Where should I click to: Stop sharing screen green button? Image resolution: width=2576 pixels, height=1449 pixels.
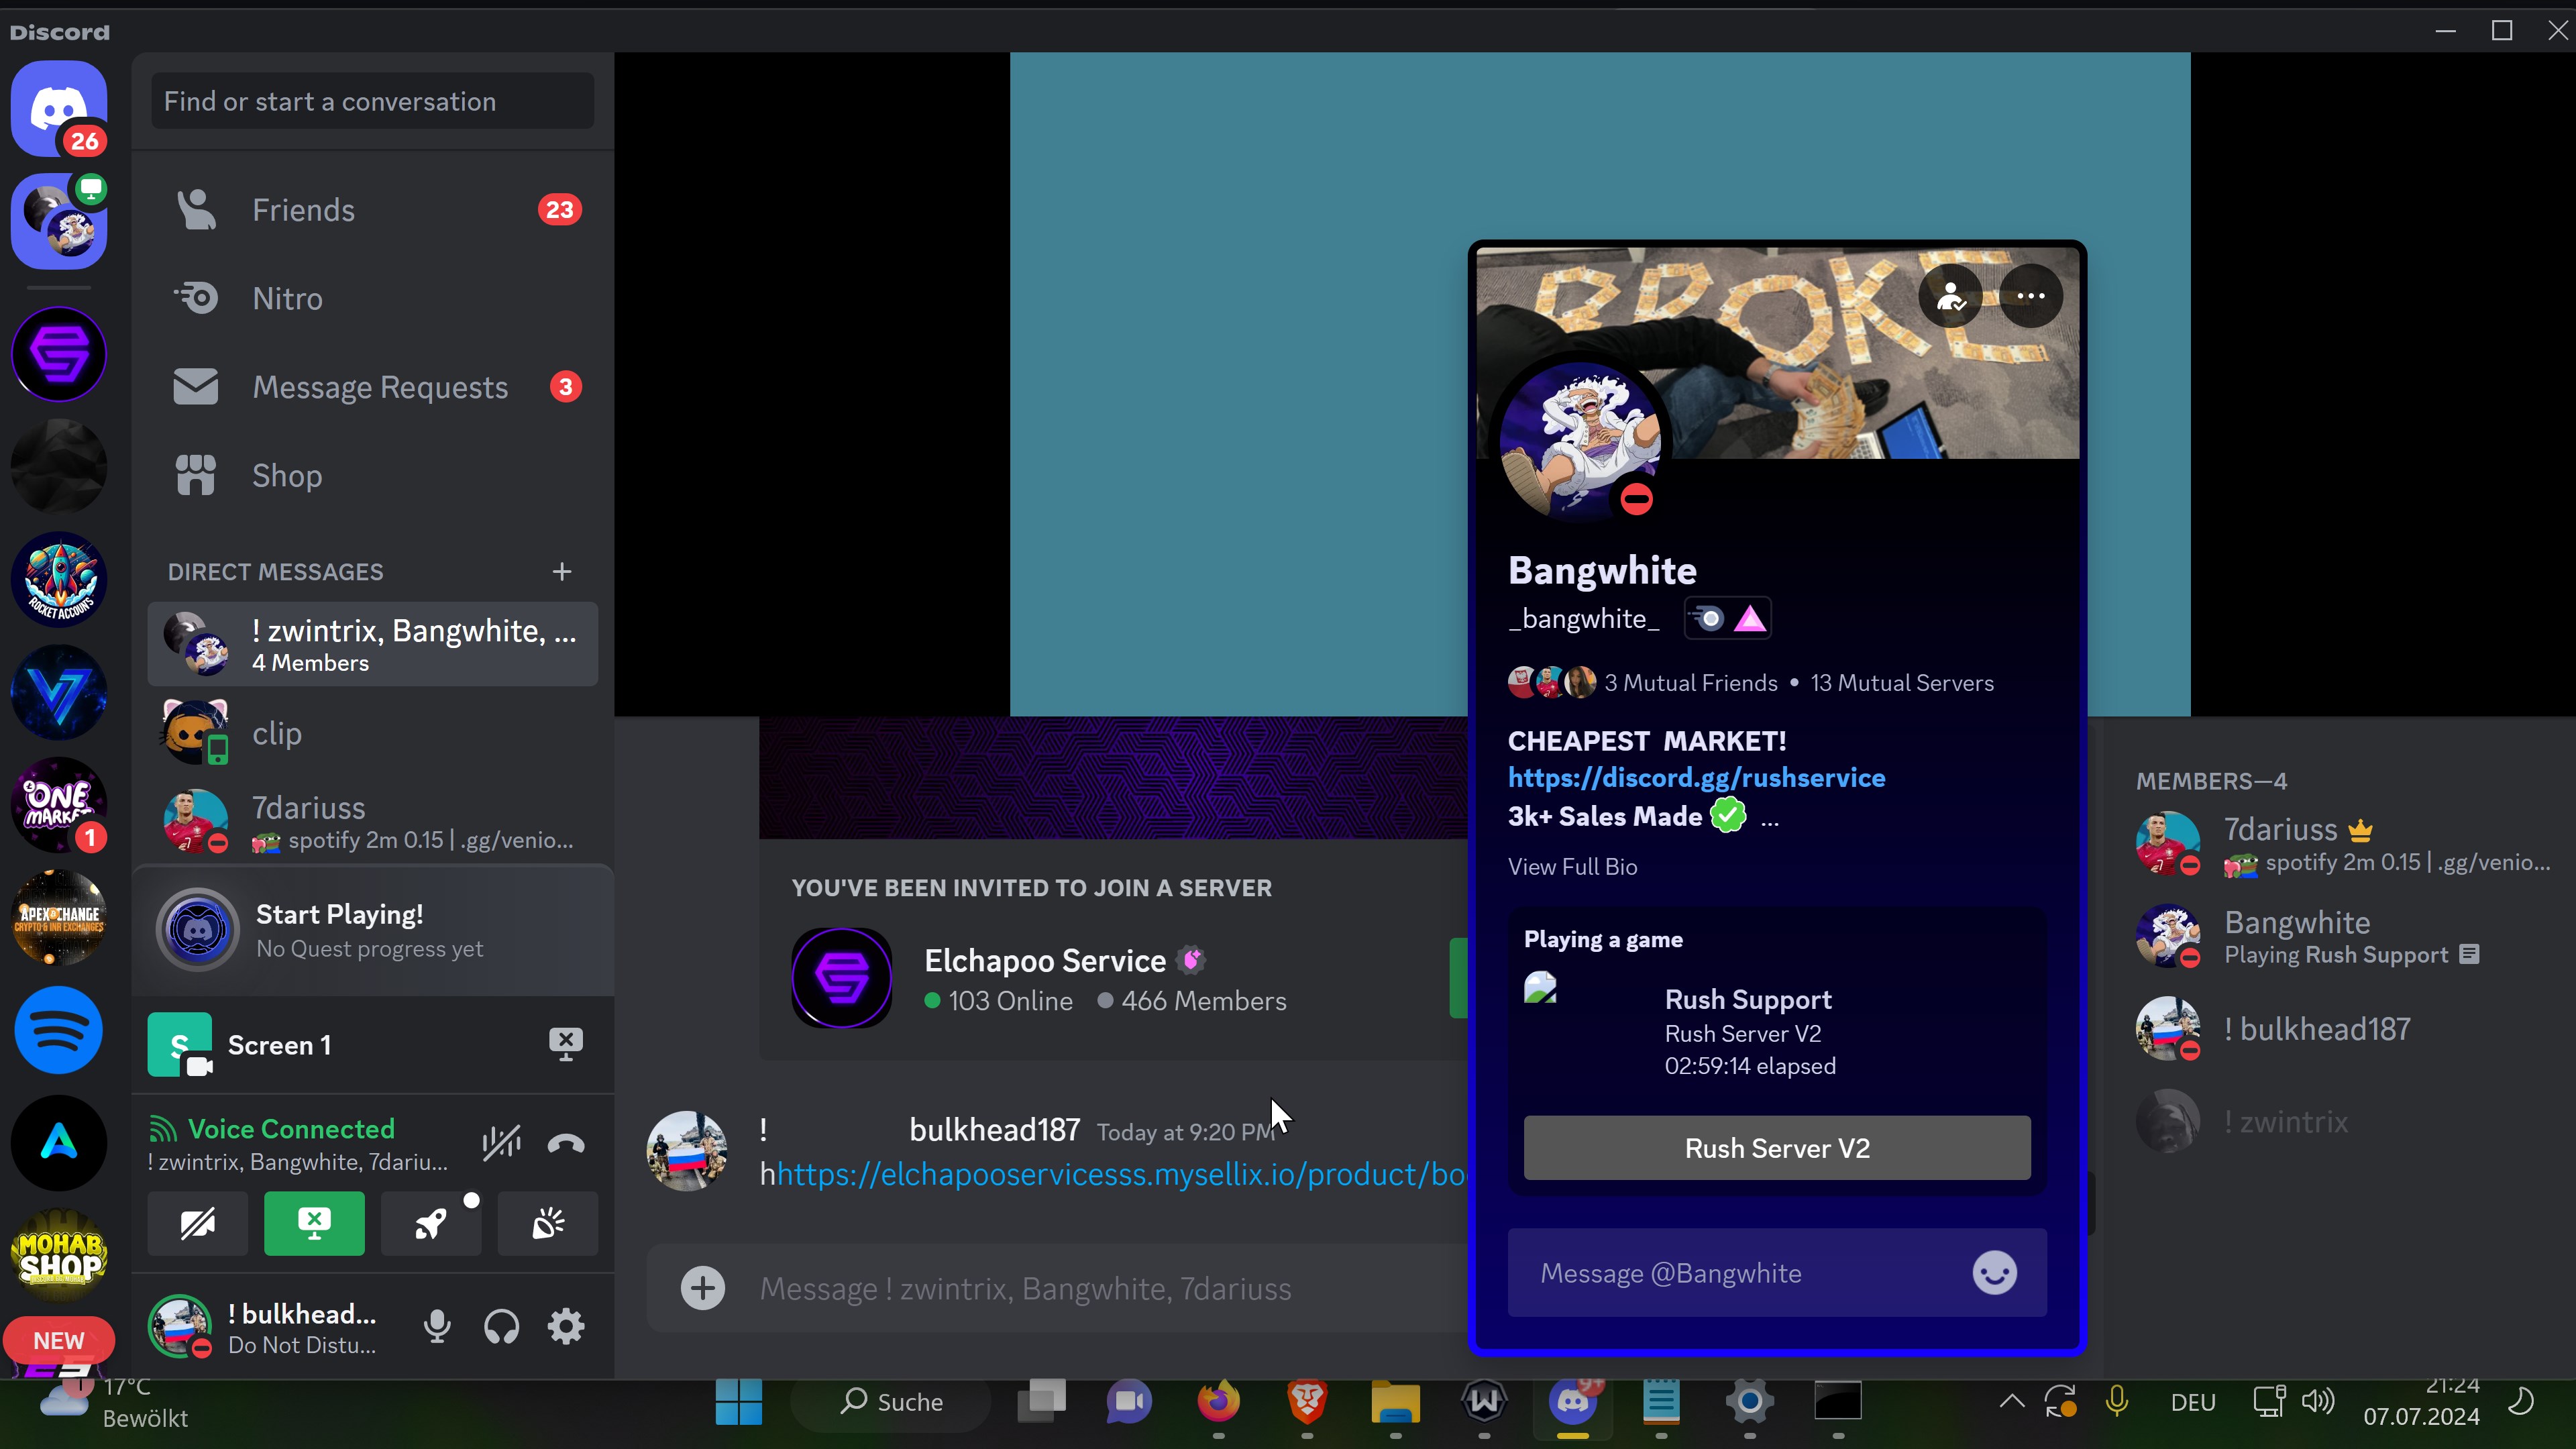pyautogui.click(x=314, y=1223)
